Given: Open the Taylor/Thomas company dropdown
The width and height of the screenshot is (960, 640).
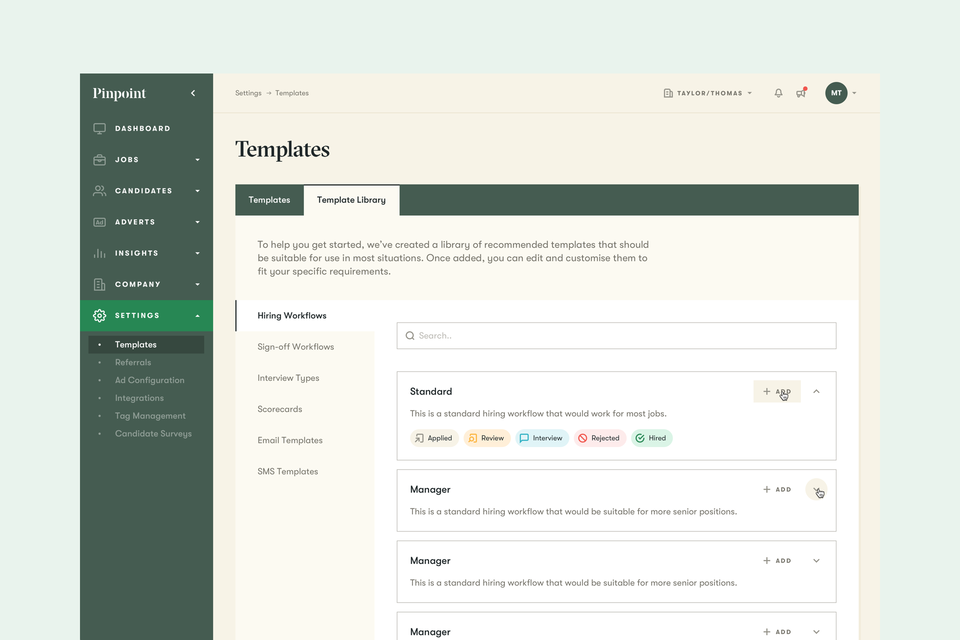Looking at the screenshot, I should [708, 93].
